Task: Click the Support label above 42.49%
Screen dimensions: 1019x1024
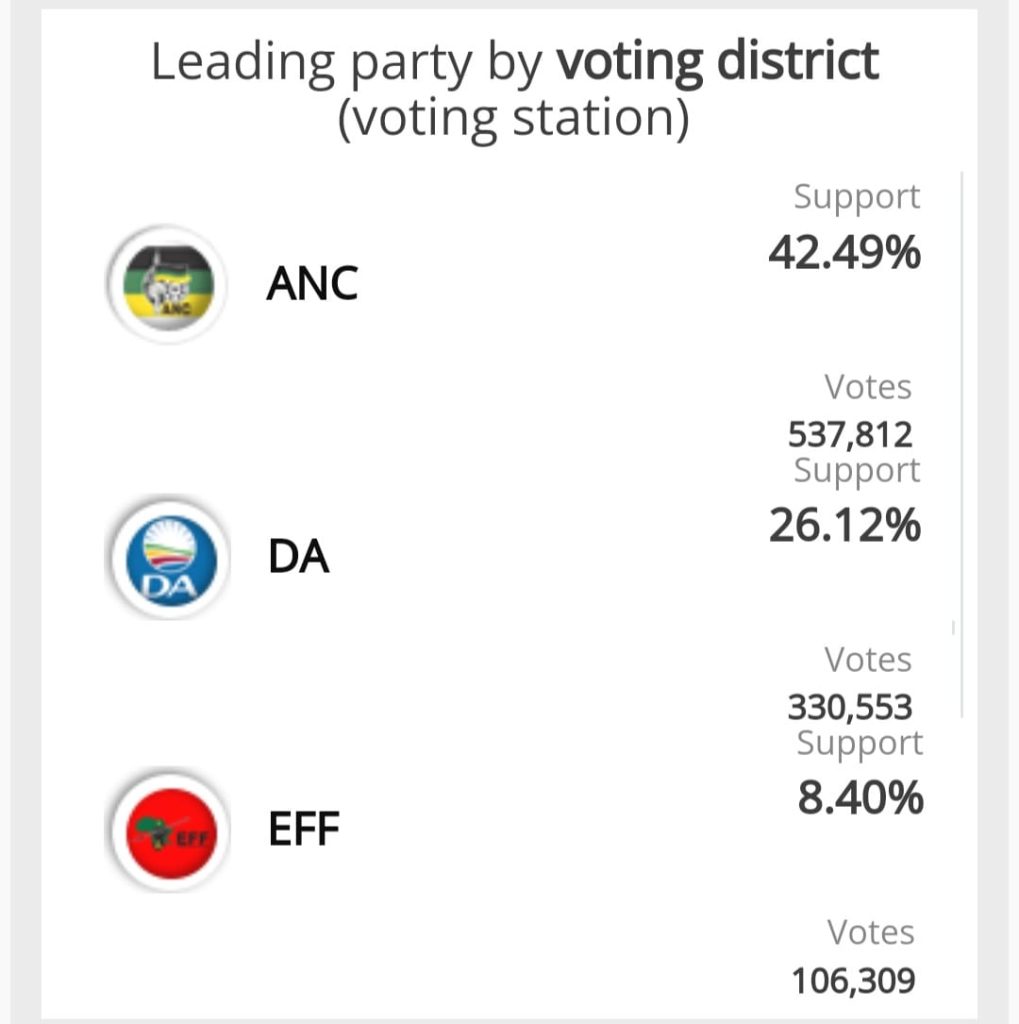Action: click(x=856, y=197)
